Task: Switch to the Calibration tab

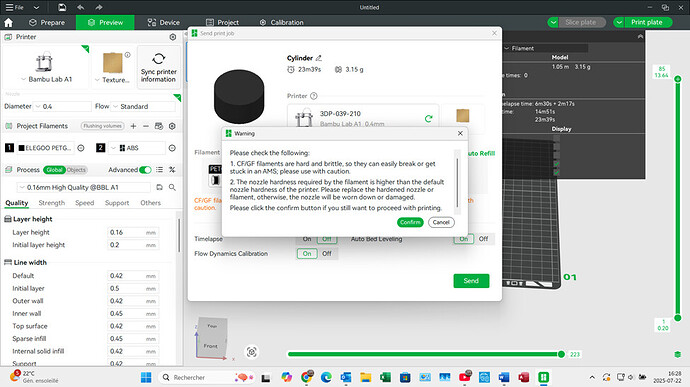Action: [281, 22]
